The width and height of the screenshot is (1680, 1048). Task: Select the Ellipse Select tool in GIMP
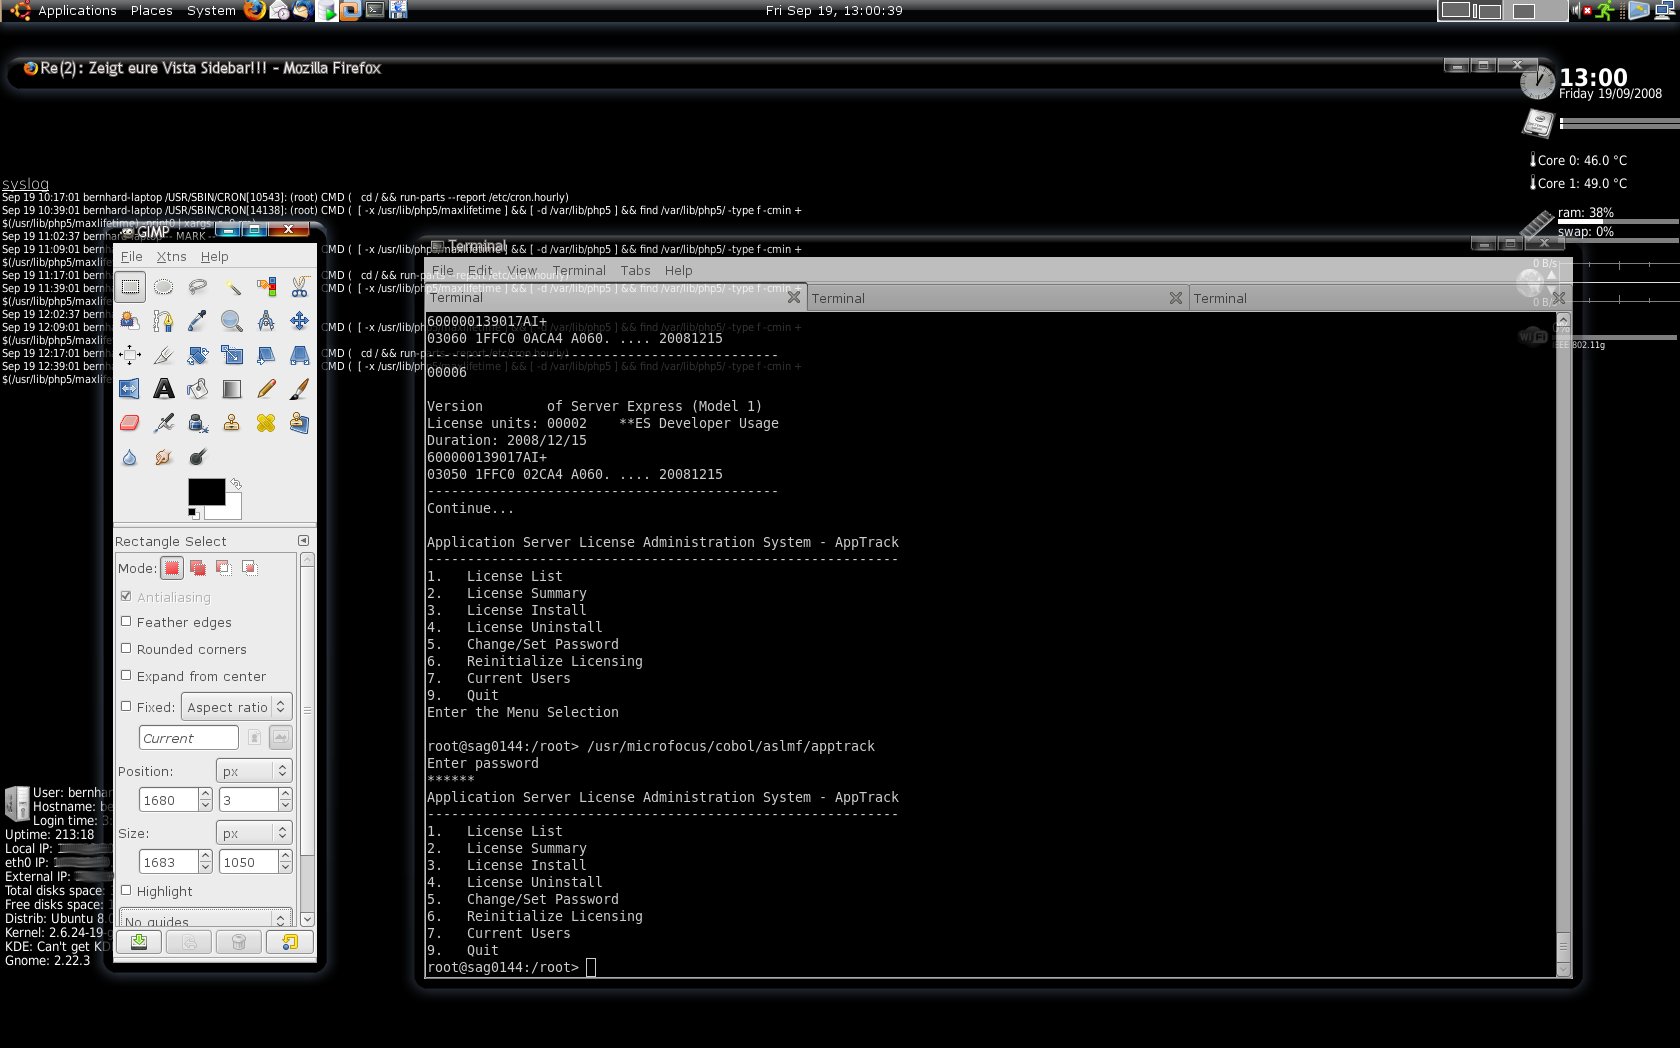click(164, 287)
